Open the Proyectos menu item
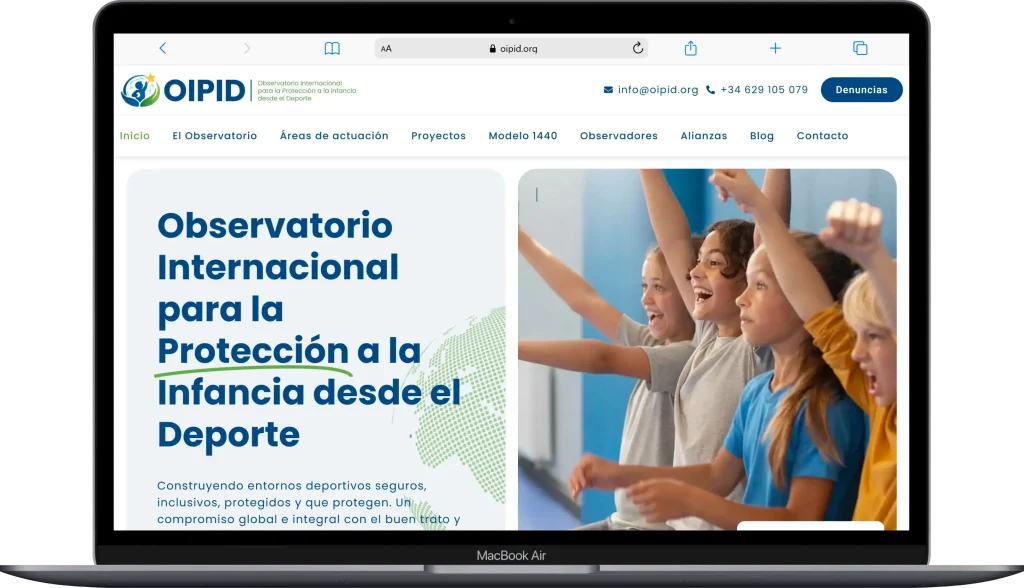Viewport: 1024px width, 588px height. 438,136
